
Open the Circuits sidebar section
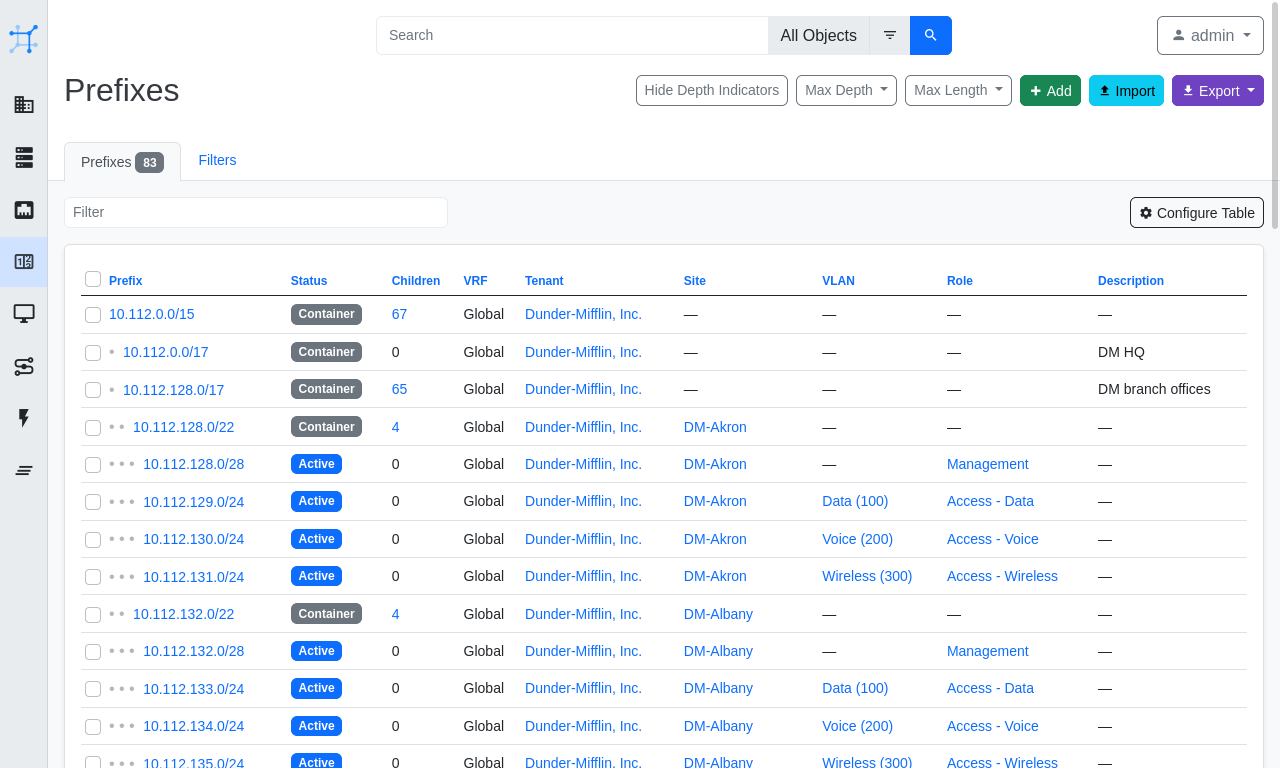24,366
